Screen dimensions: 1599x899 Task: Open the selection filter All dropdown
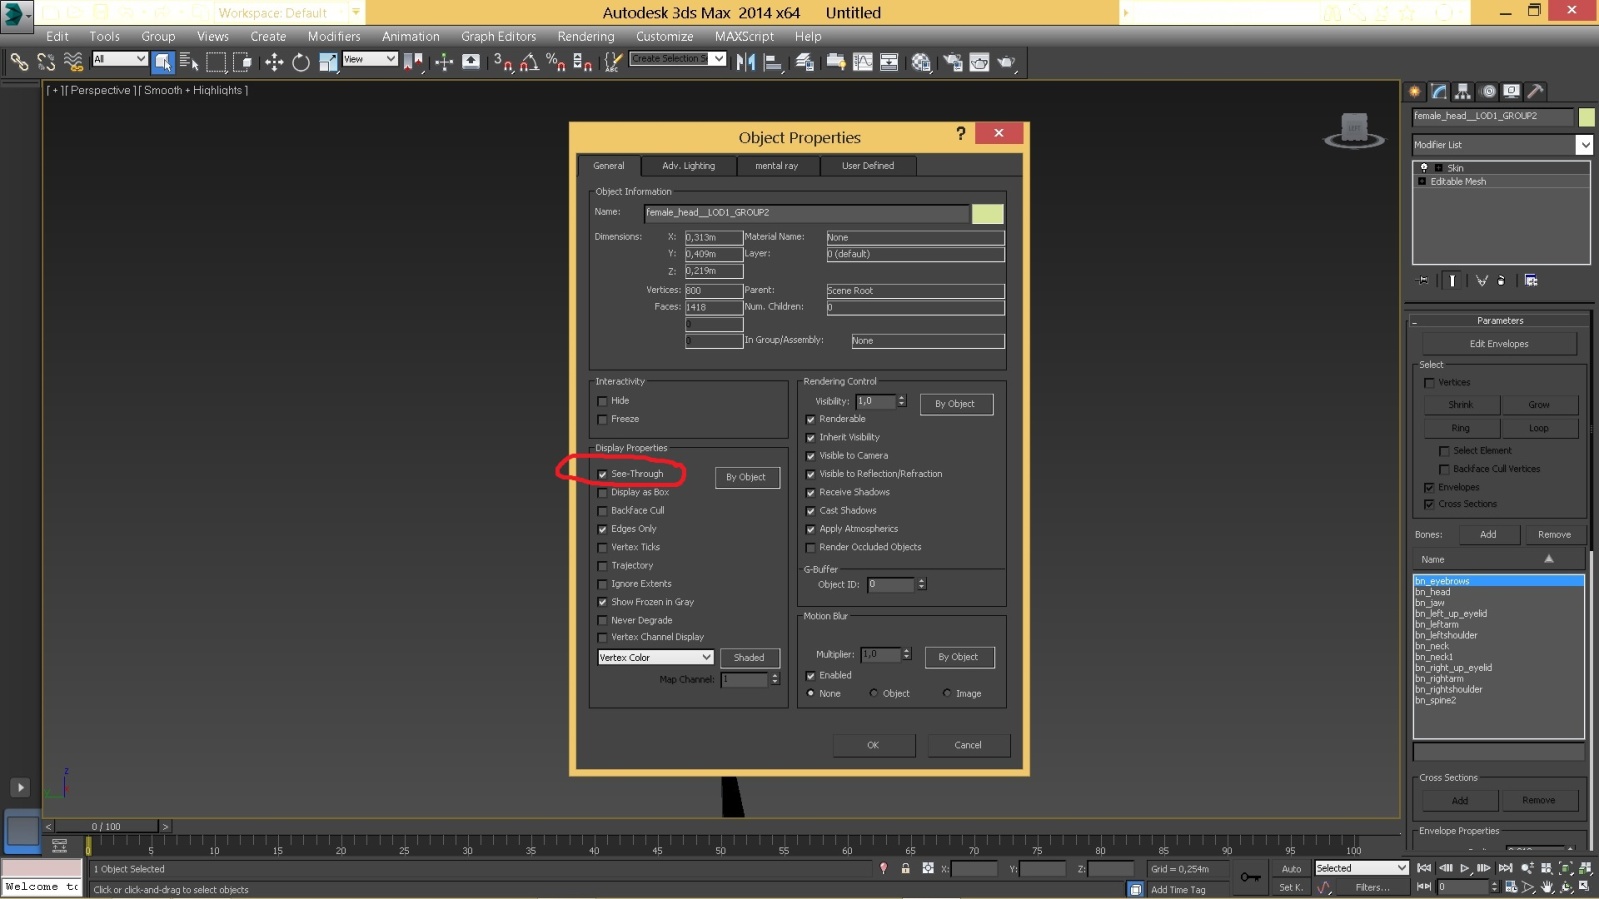click(x=120, y=59)
